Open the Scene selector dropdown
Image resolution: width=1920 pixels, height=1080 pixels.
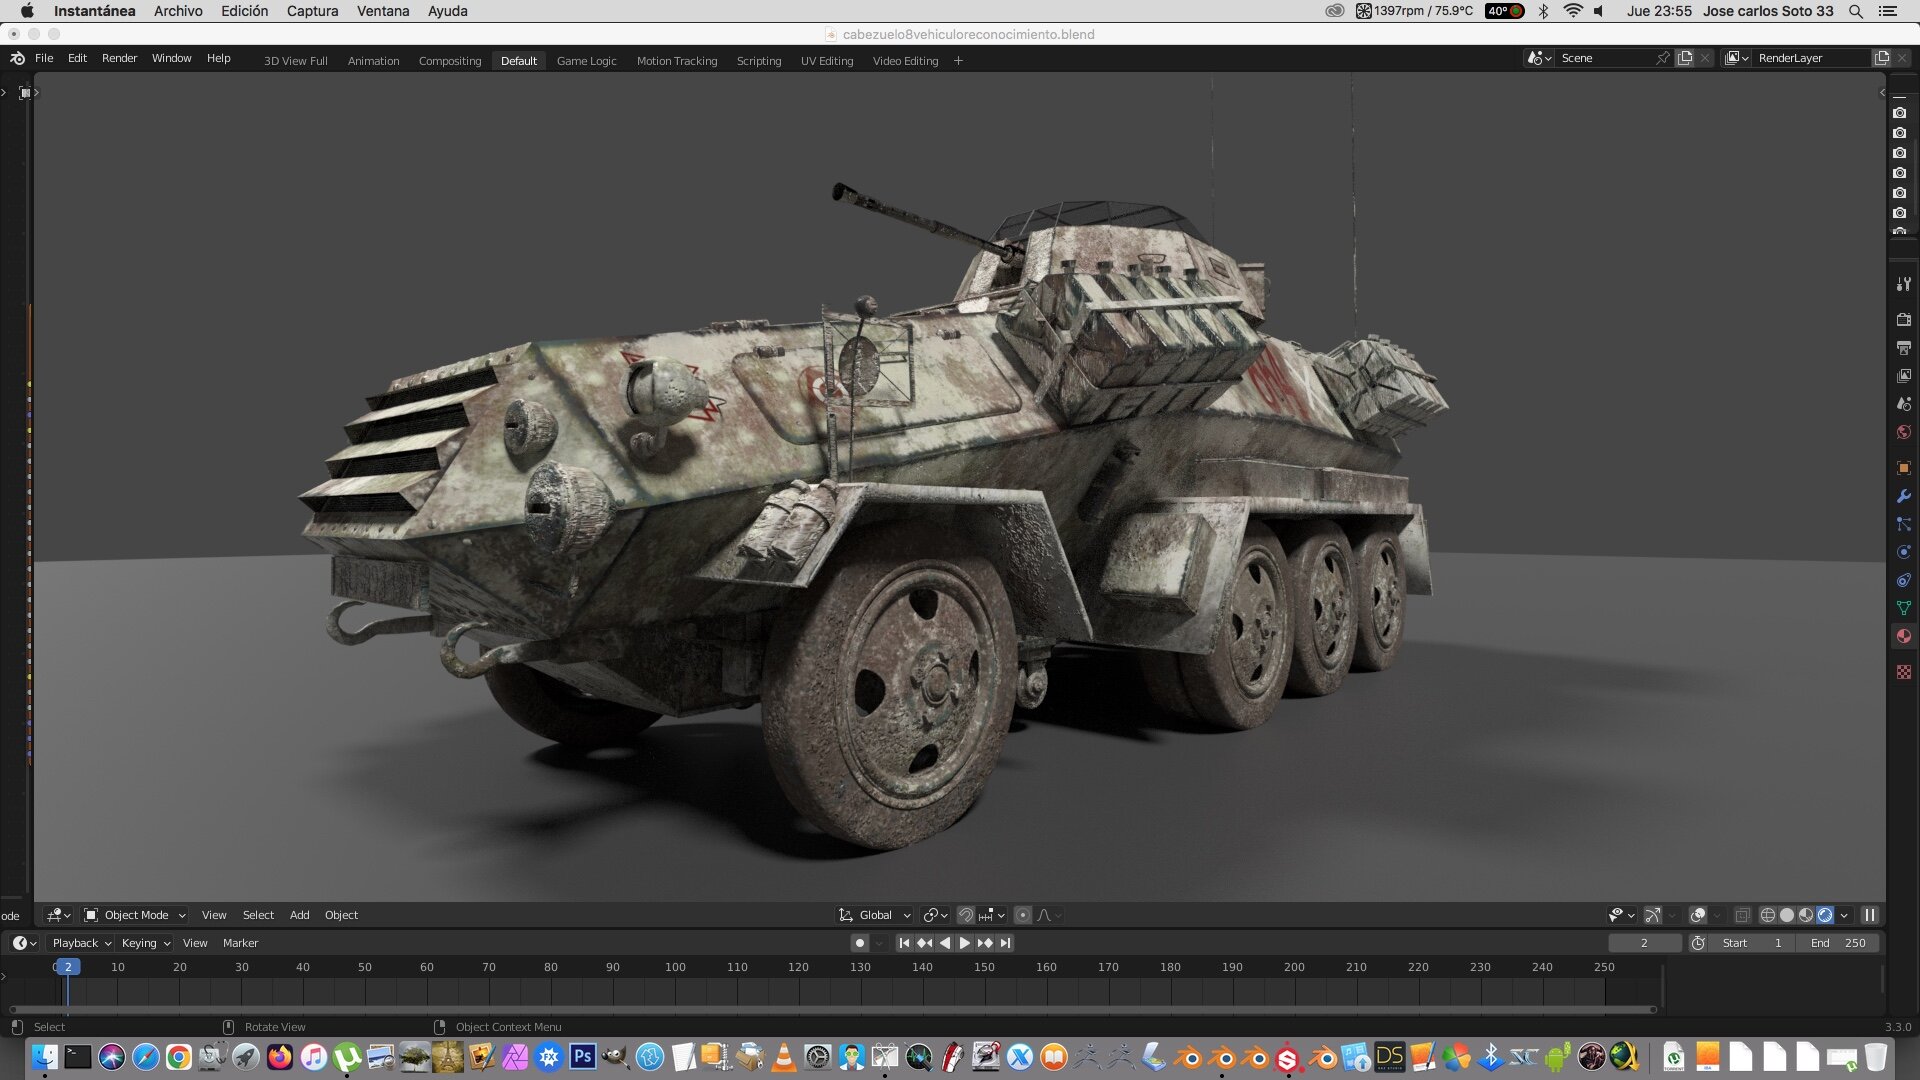pos(1538,58)
